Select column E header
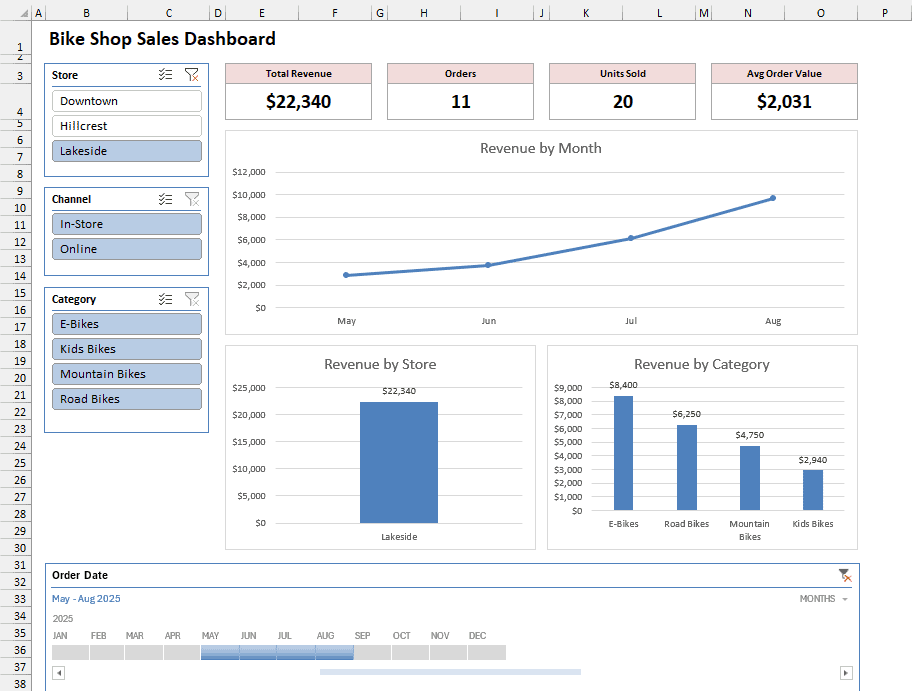The width and height of the screenshot is (912, 691). coord(262,13)
